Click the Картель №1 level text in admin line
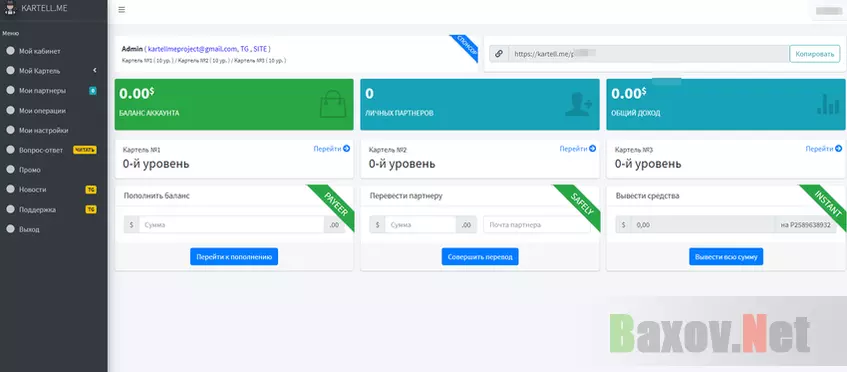Image resolution: width=847 pixels, height=372 pixels. click(x=148, y=60)
